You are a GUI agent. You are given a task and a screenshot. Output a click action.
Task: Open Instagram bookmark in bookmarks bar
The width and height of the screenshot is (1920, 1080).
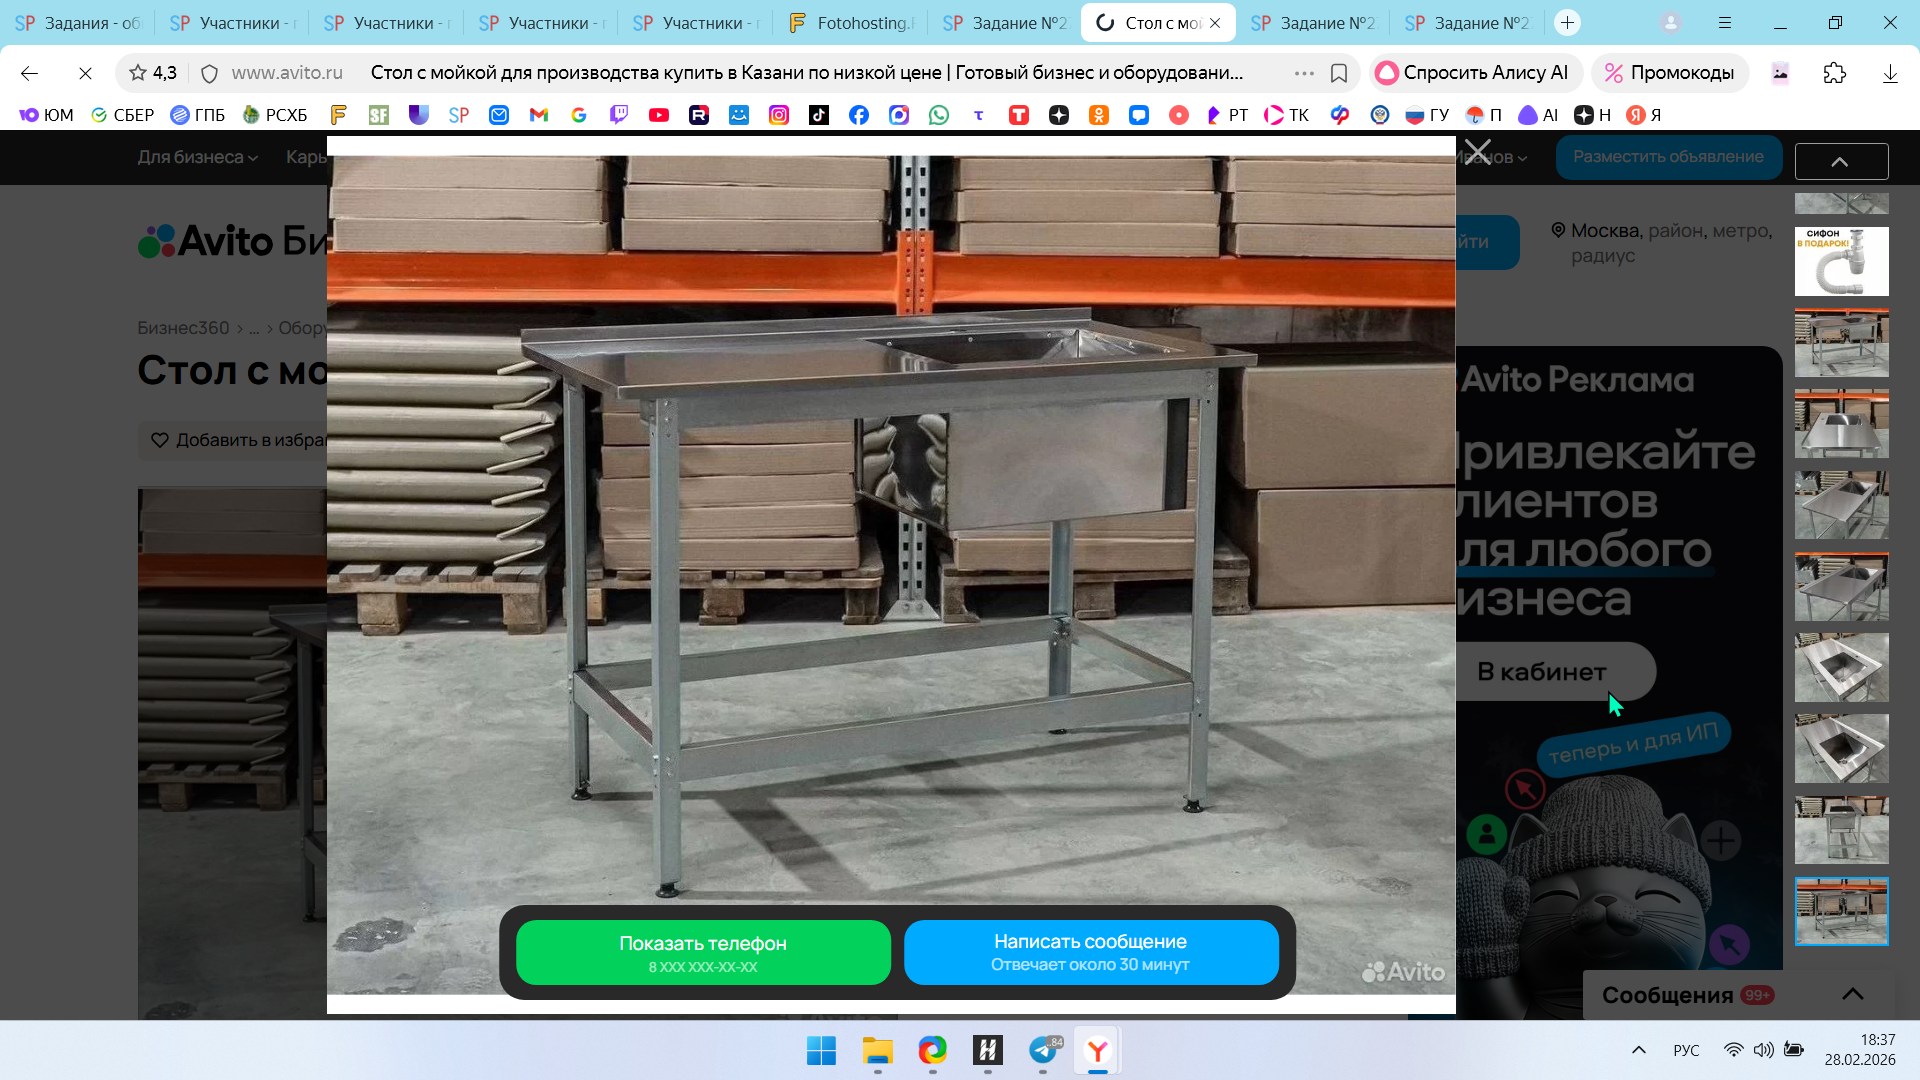[779, 115]
